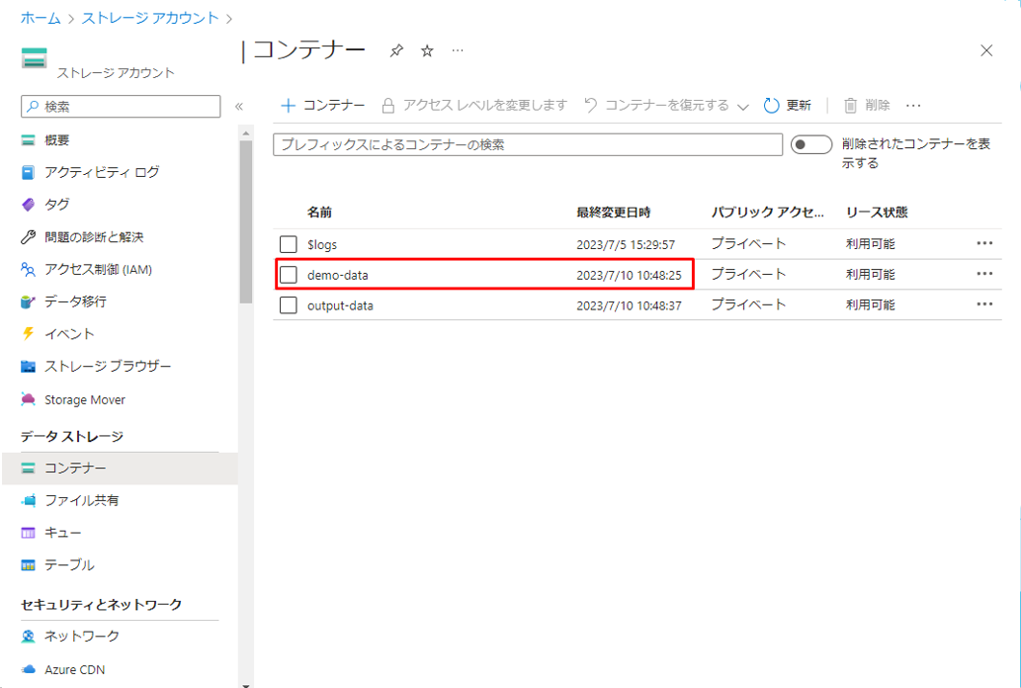Viewport: 1021px width, 688px height.
Task: Pin the コンテナー page with the pin icon
Action: coord(396,51)
